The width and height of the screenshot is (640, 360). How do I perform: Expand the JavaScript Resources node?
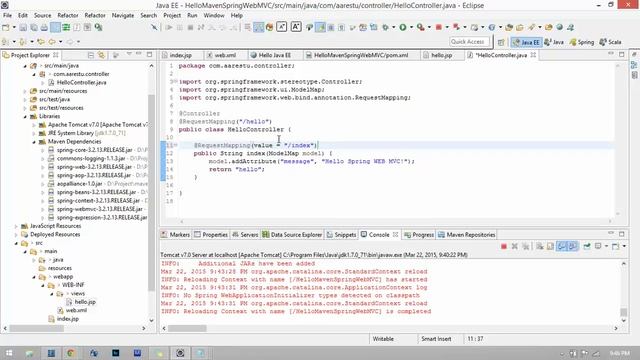coord(16,226)
